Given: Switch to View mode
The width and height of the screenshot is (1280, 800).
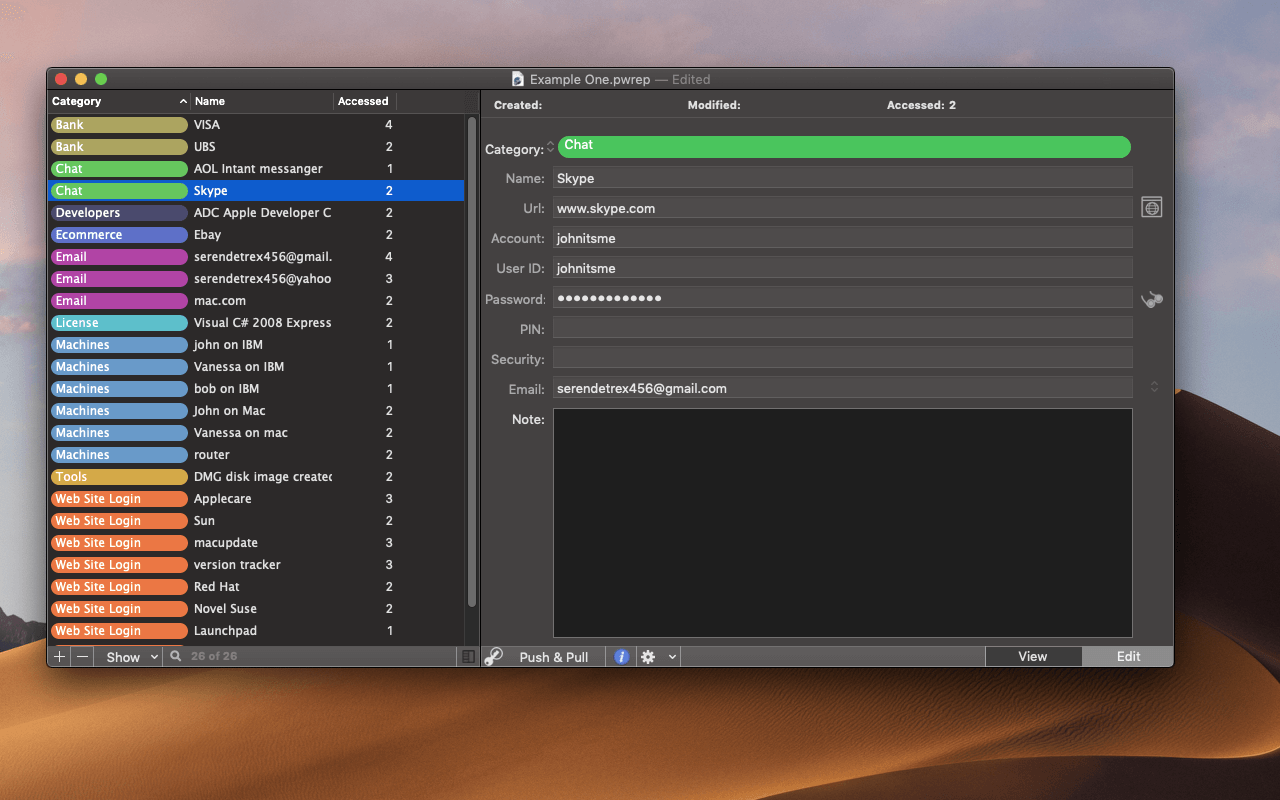Looking at the screenshot, I should pyautogui.click(x=1032, y=657).
